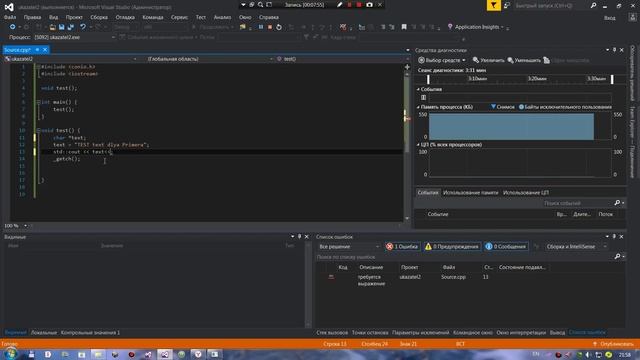Click the Application Insights icon
Image resolution: width=640 pixels, height=360 pixels.
[450, 27]
